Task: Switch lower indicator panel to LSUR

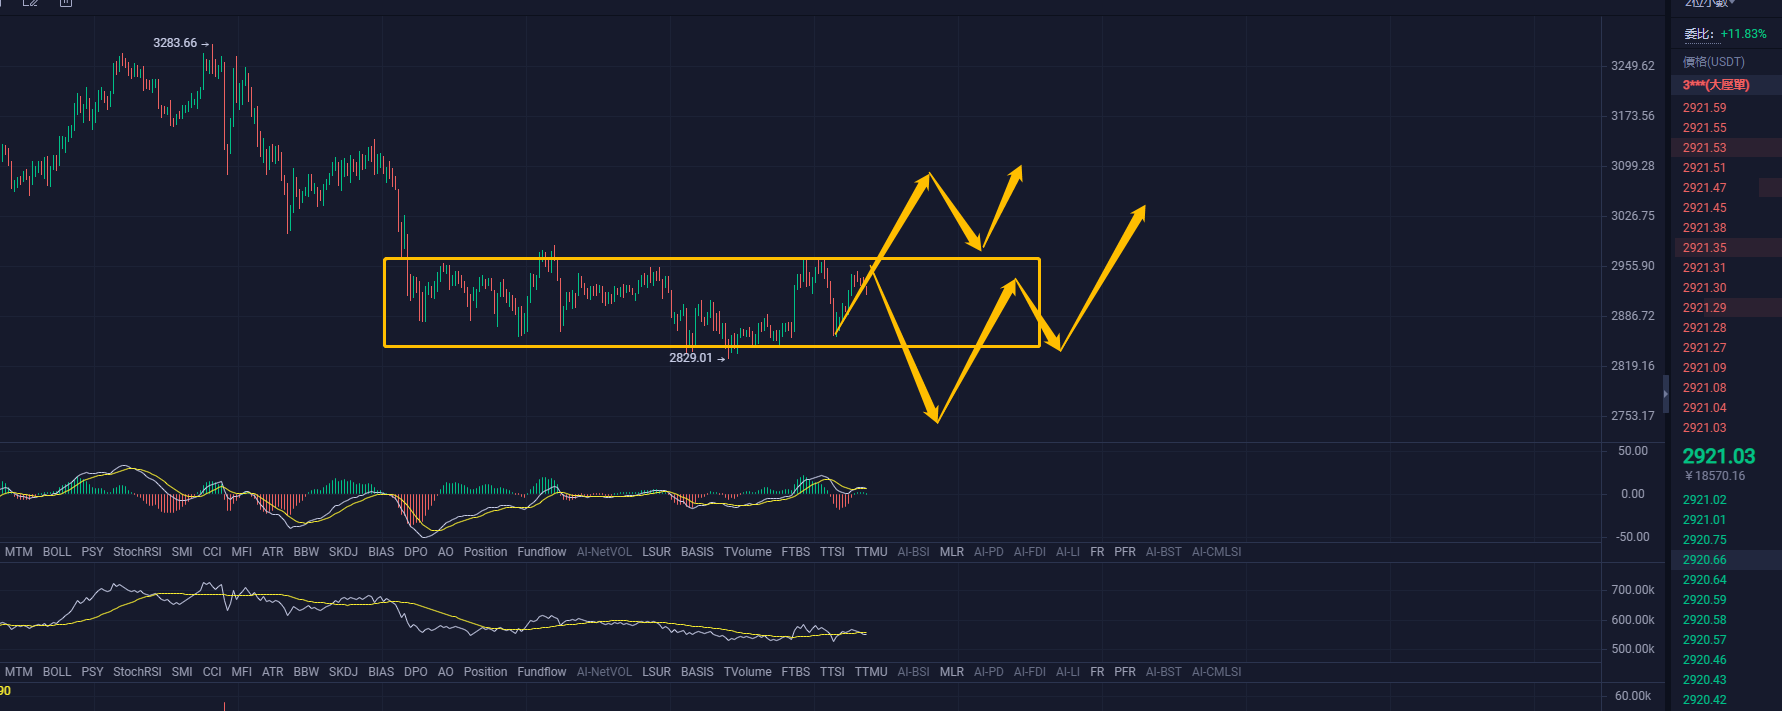Action: click(656, 672)
